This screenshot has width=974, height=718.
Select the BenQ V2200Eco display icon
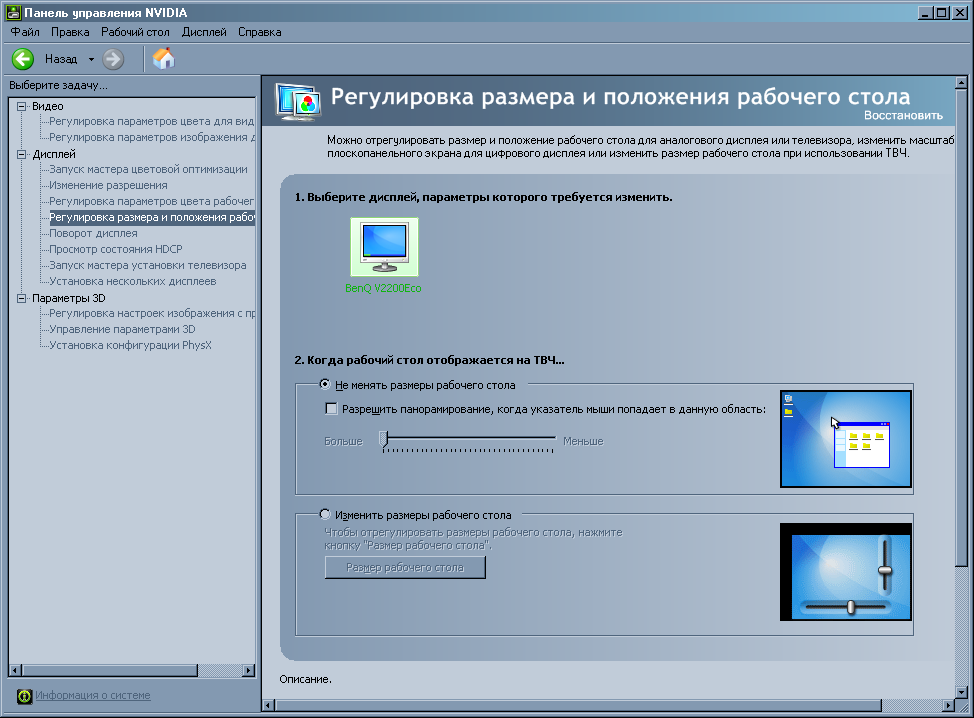point(385,247)
